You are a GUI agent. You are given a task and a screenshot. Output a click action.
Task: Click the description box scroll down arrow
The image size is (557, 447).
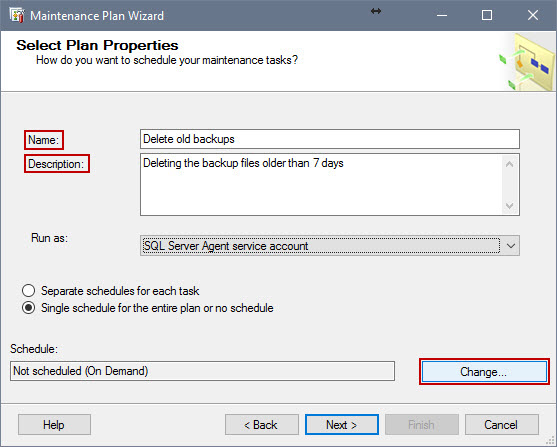(x=509, y=206)
